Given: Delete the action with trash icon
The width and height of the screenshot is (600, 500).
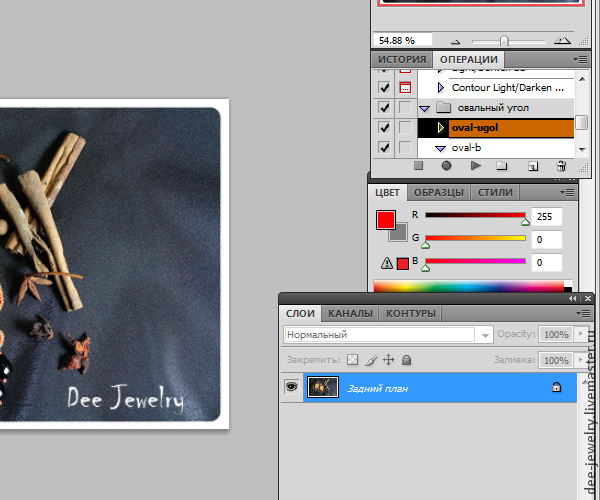Looking at the screenshot, I should click(560, 166).
